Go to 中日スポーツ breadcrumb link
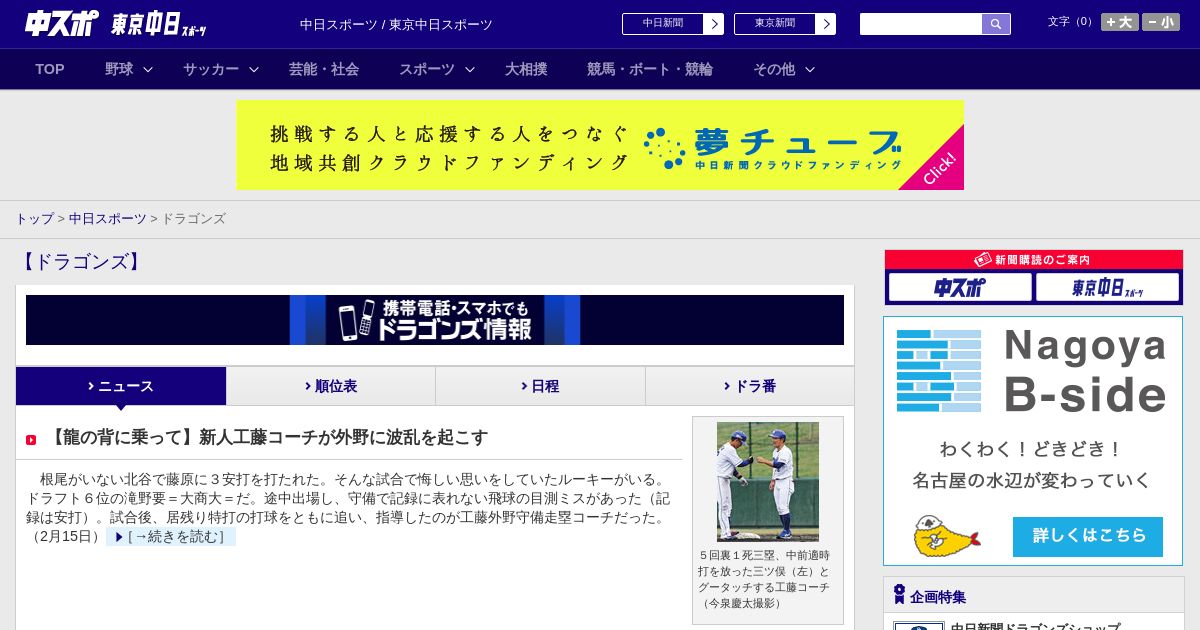Viewport: 1200px width, 630px height. 108,218
